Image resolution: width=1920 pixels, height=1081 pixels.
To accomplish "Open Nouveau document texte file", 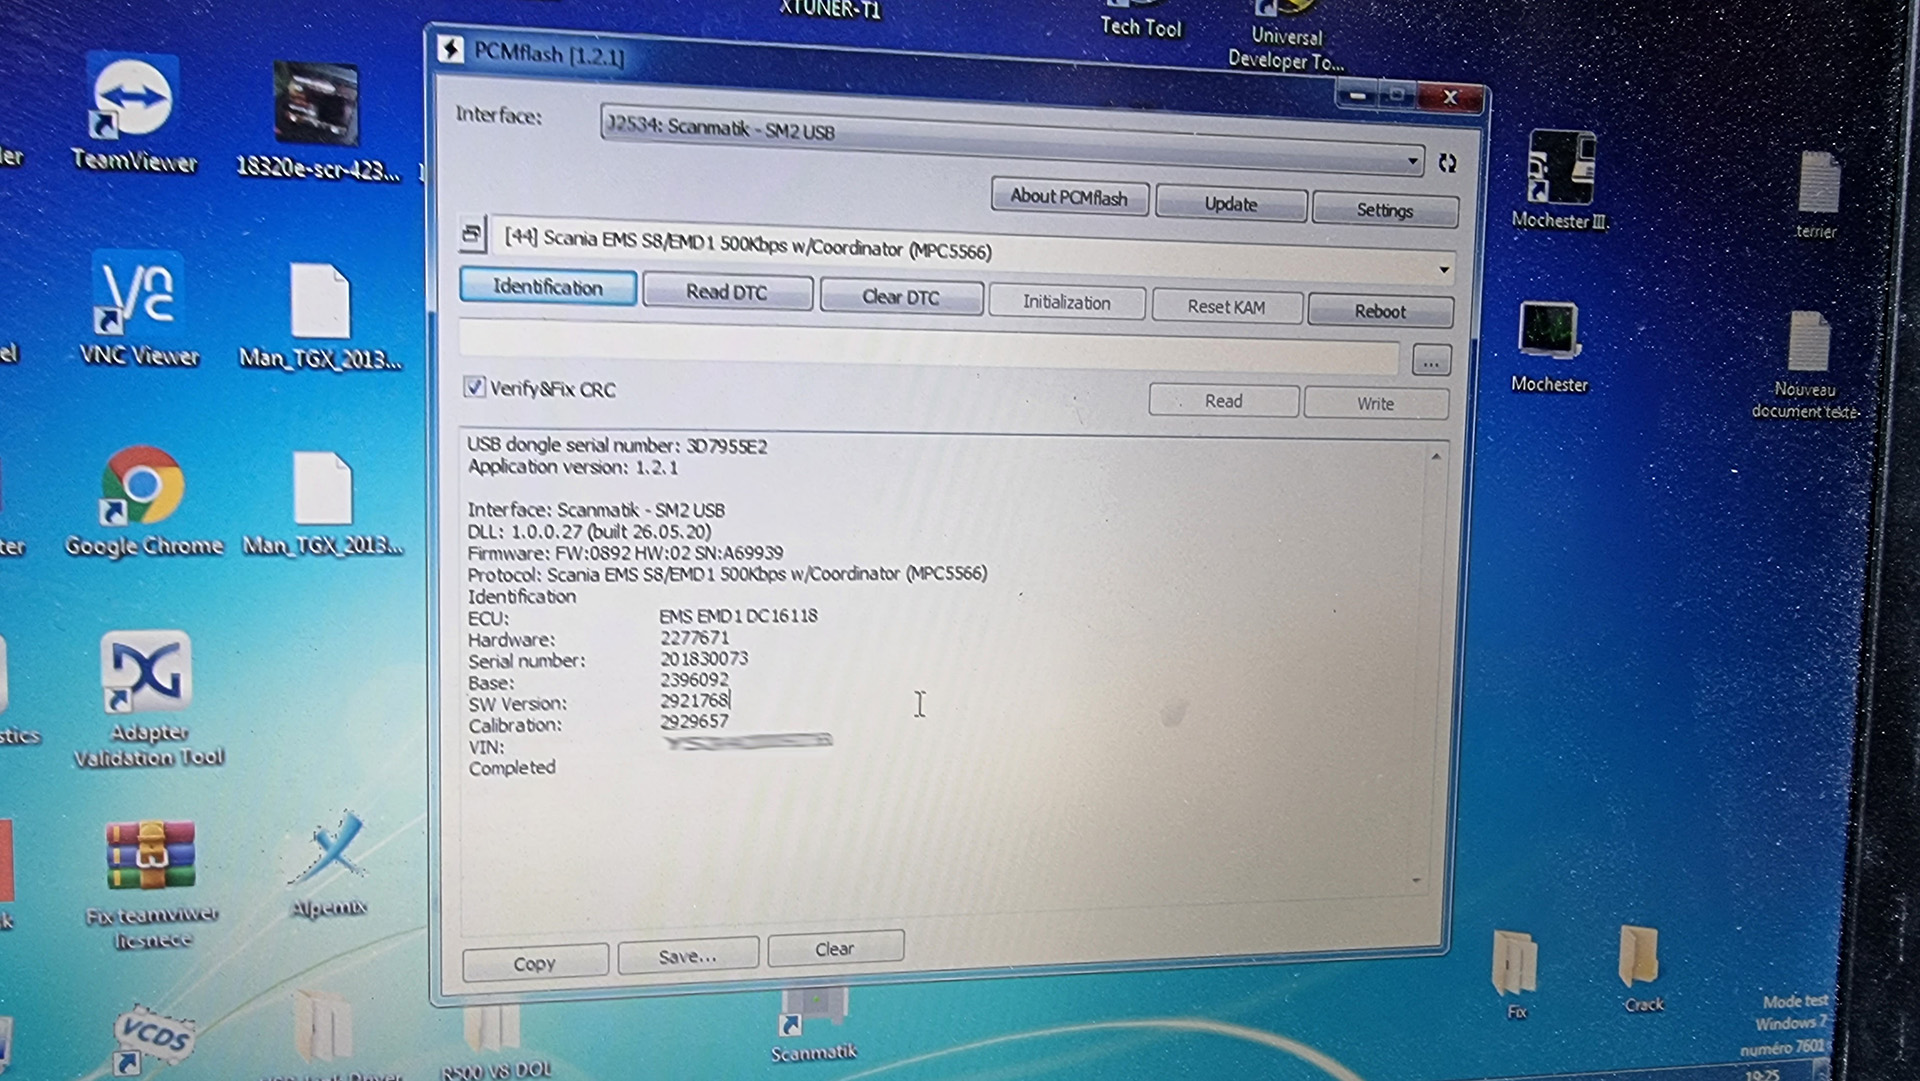I will pos(1805,365).
